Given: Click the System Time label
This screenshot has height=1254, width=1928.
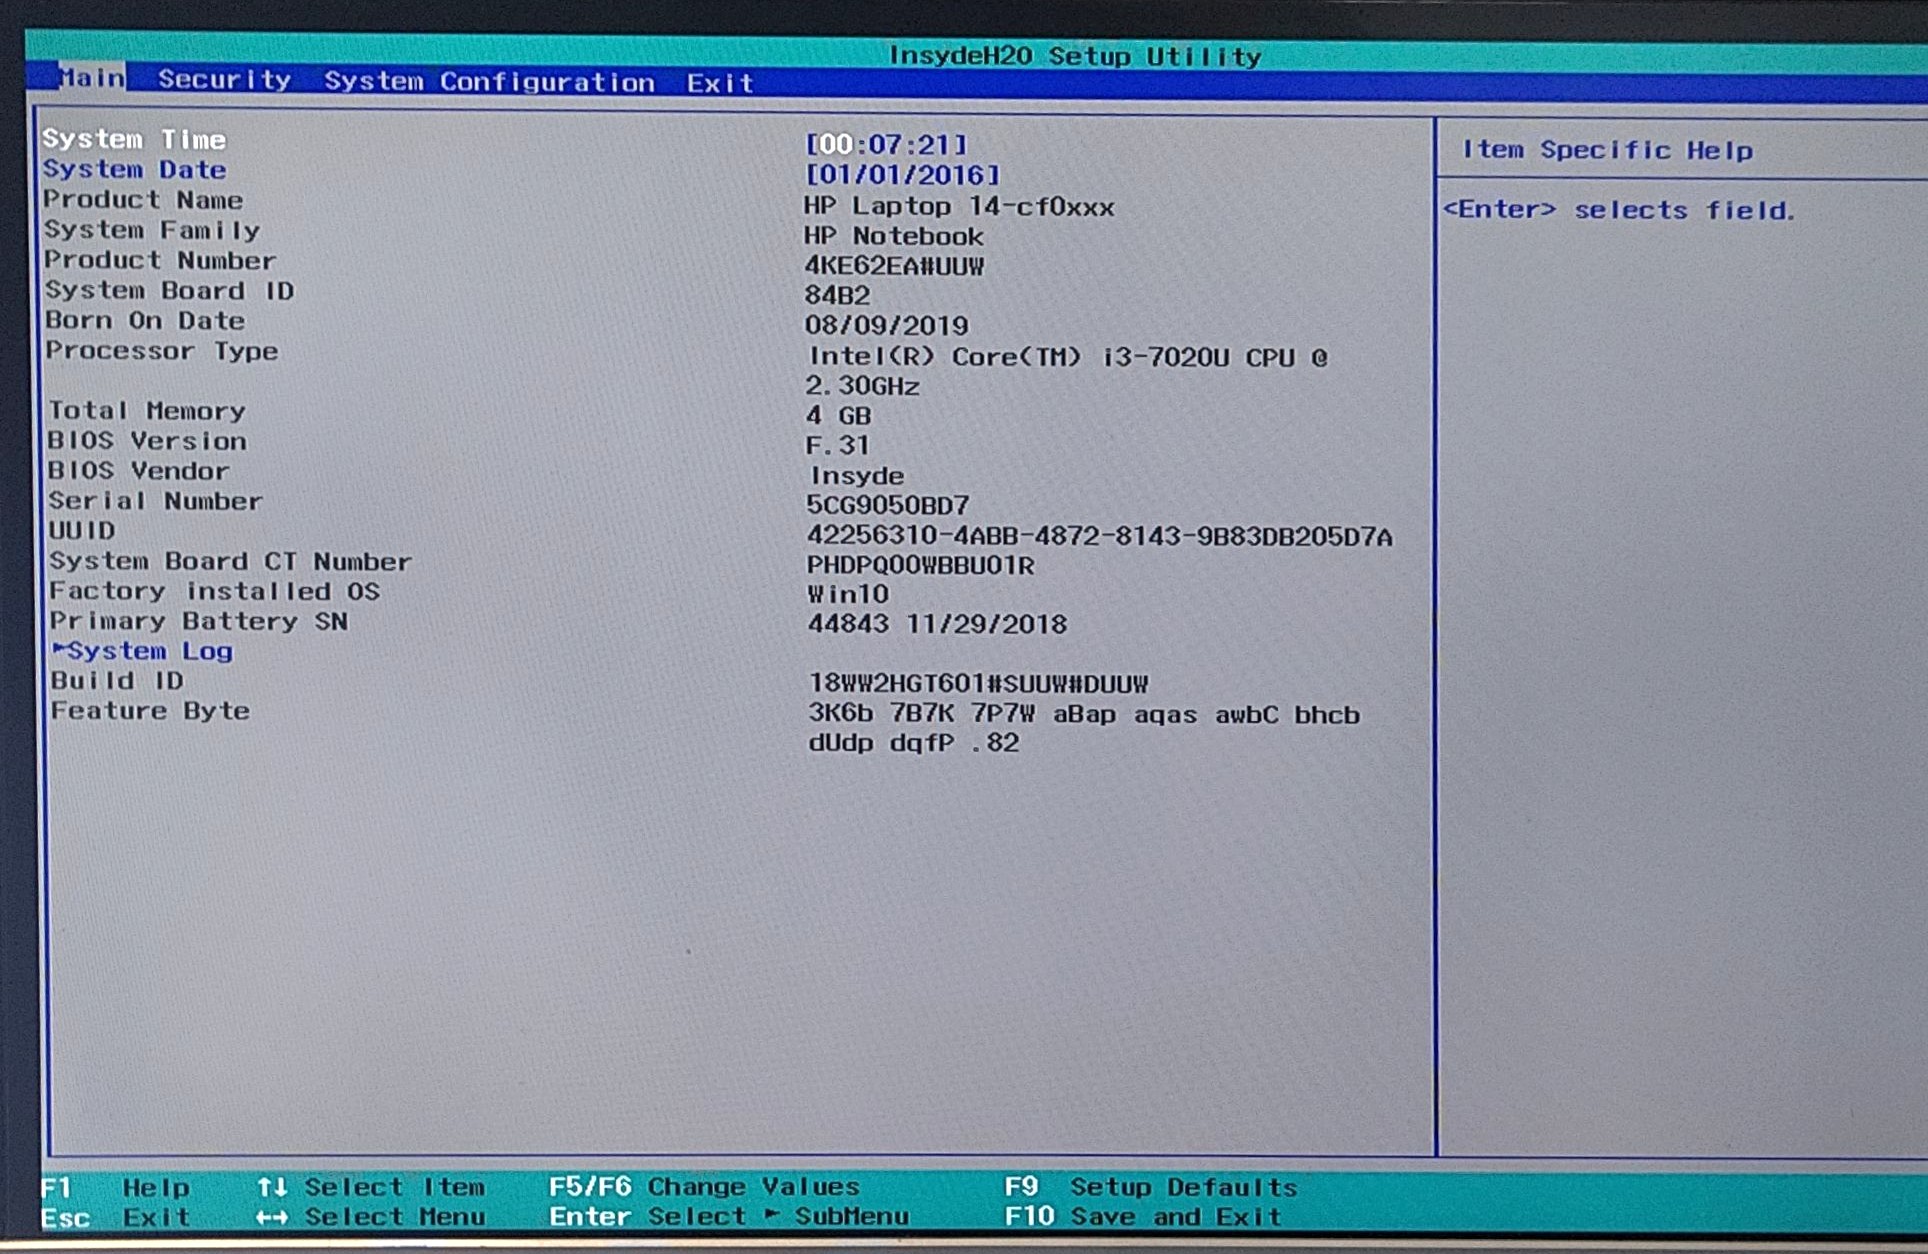Looking at the screenshot, I should pos(134,139).
